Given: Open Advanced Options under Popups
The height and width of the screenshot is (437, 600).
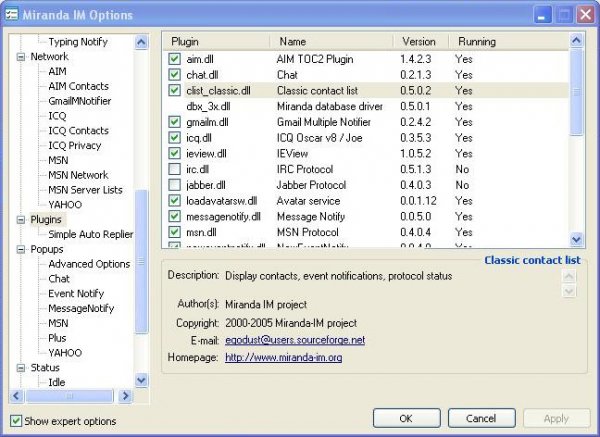Looking at the screenshot, I should click(x=89, y=264).
